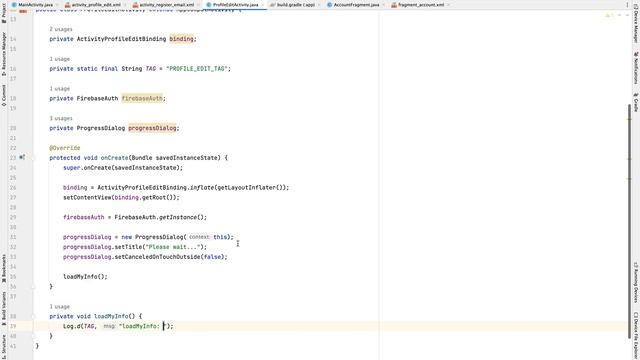Click line number 23 in gutter
640x360 pixels.
point(13,158)
